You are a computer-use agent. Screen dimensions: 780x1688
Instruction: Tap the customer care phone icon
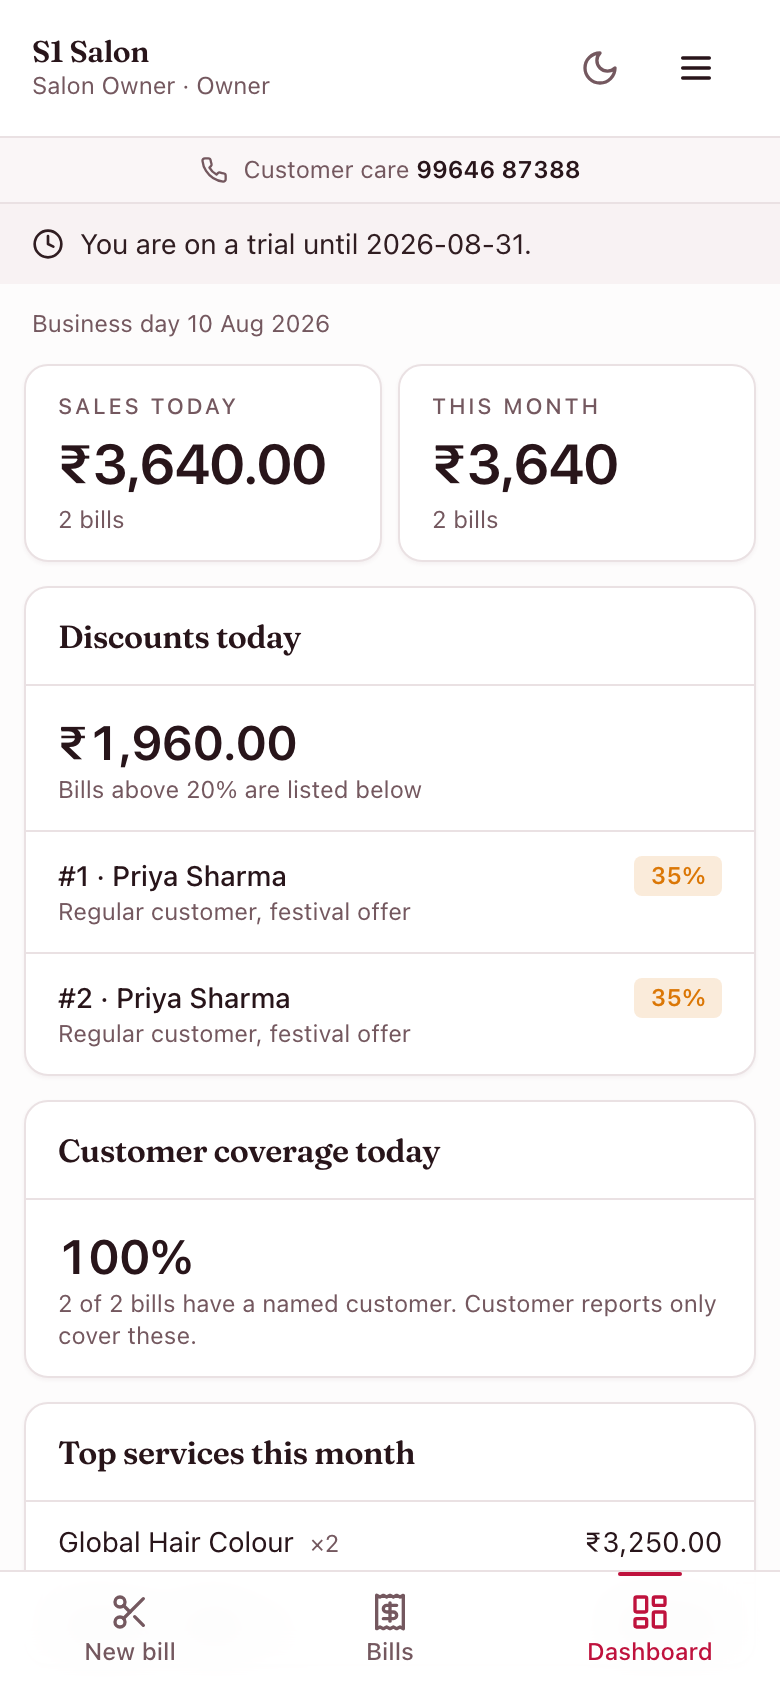(x=214, y=170)
